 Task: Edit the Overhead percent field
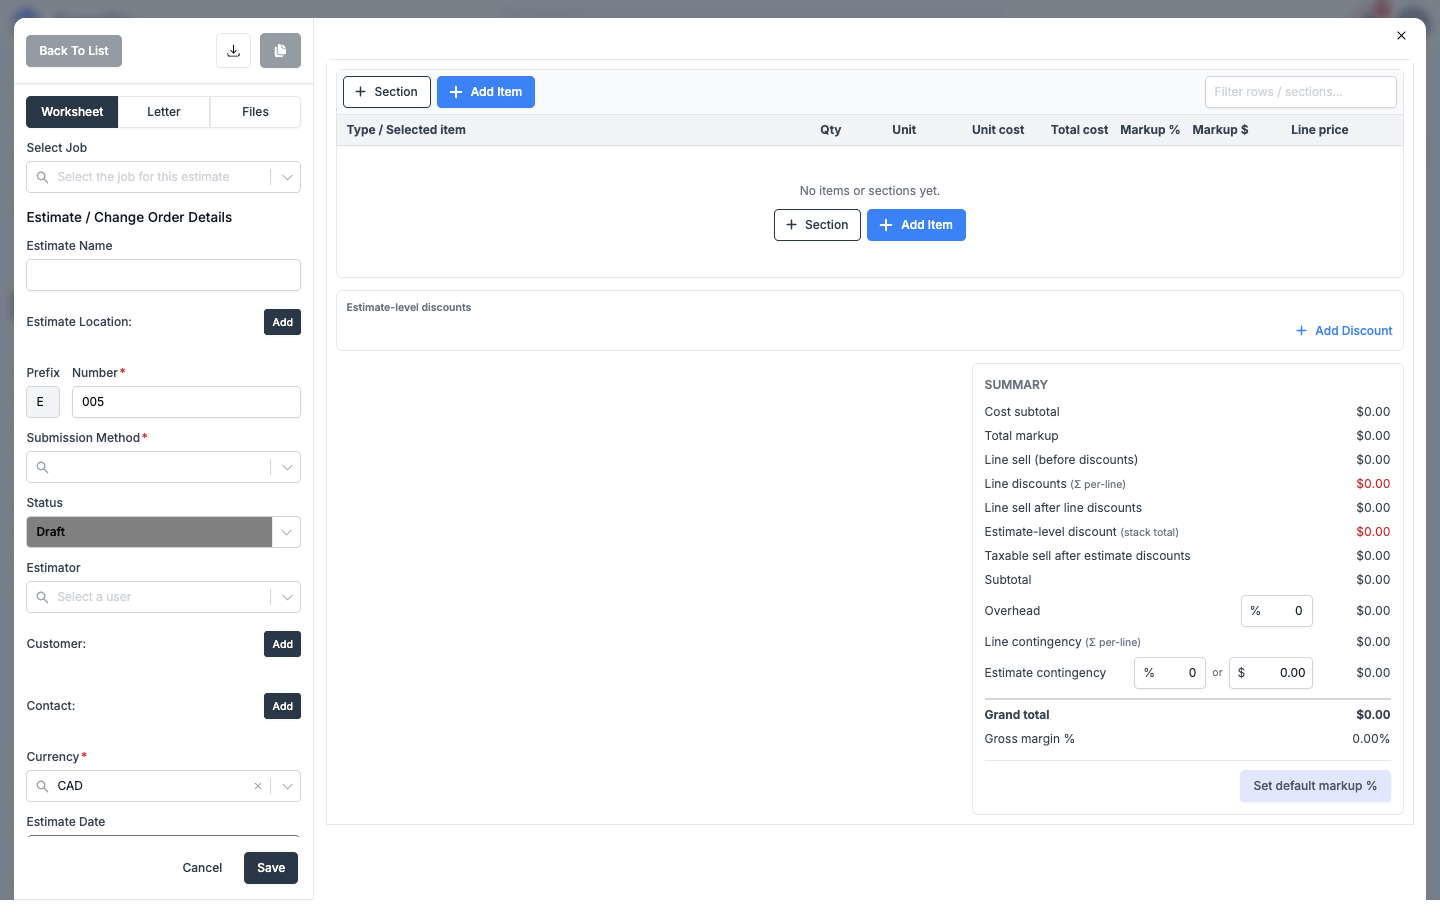click(x=1277, y=611)
